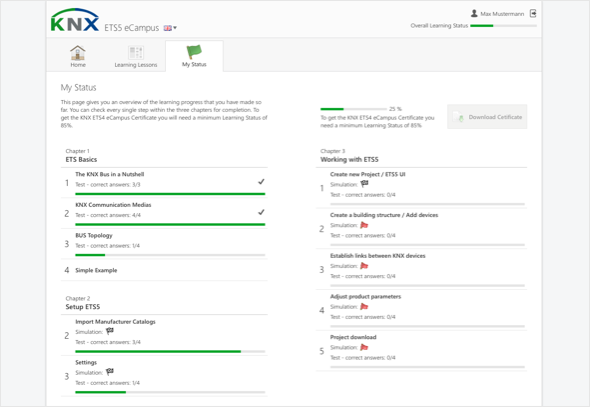Click the My Status page heading
590x407 pixels.
tap(79, 88)
